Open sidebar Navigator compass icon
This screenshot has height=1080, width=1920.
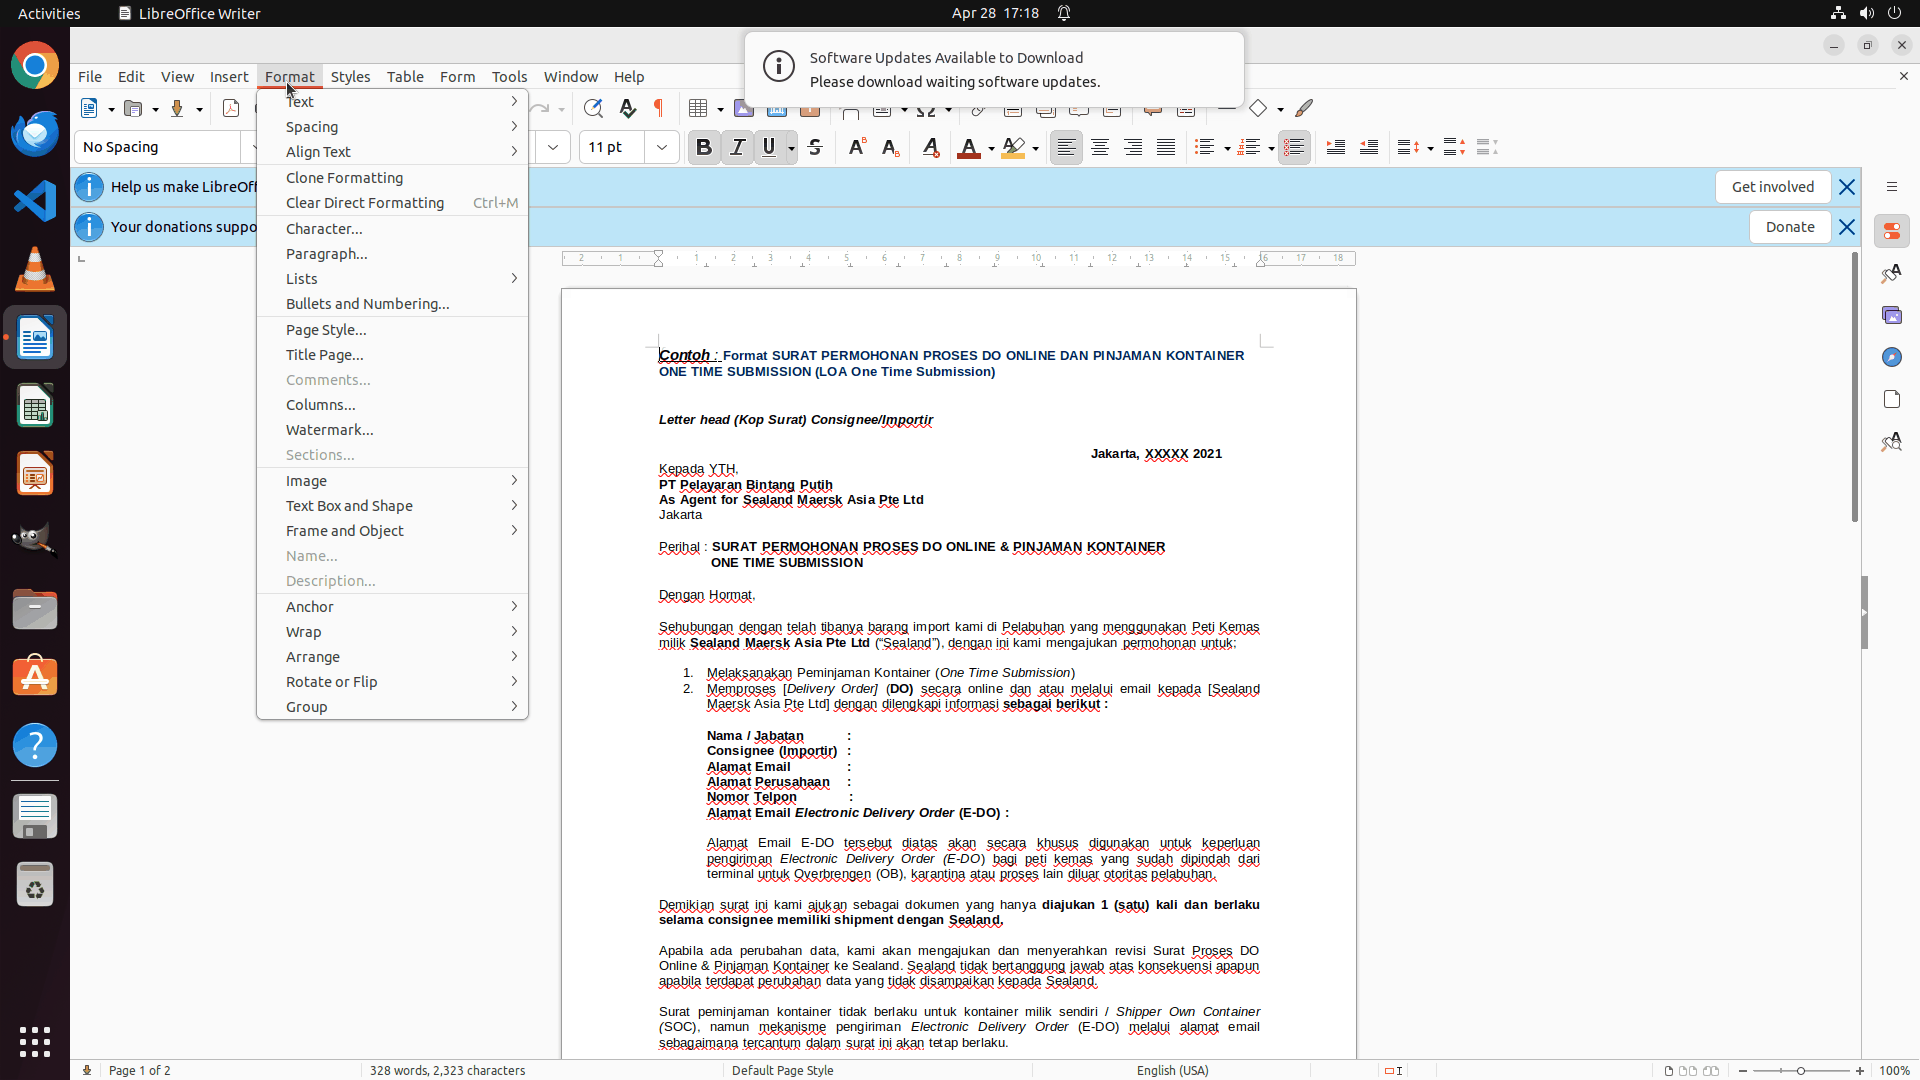1891,357
